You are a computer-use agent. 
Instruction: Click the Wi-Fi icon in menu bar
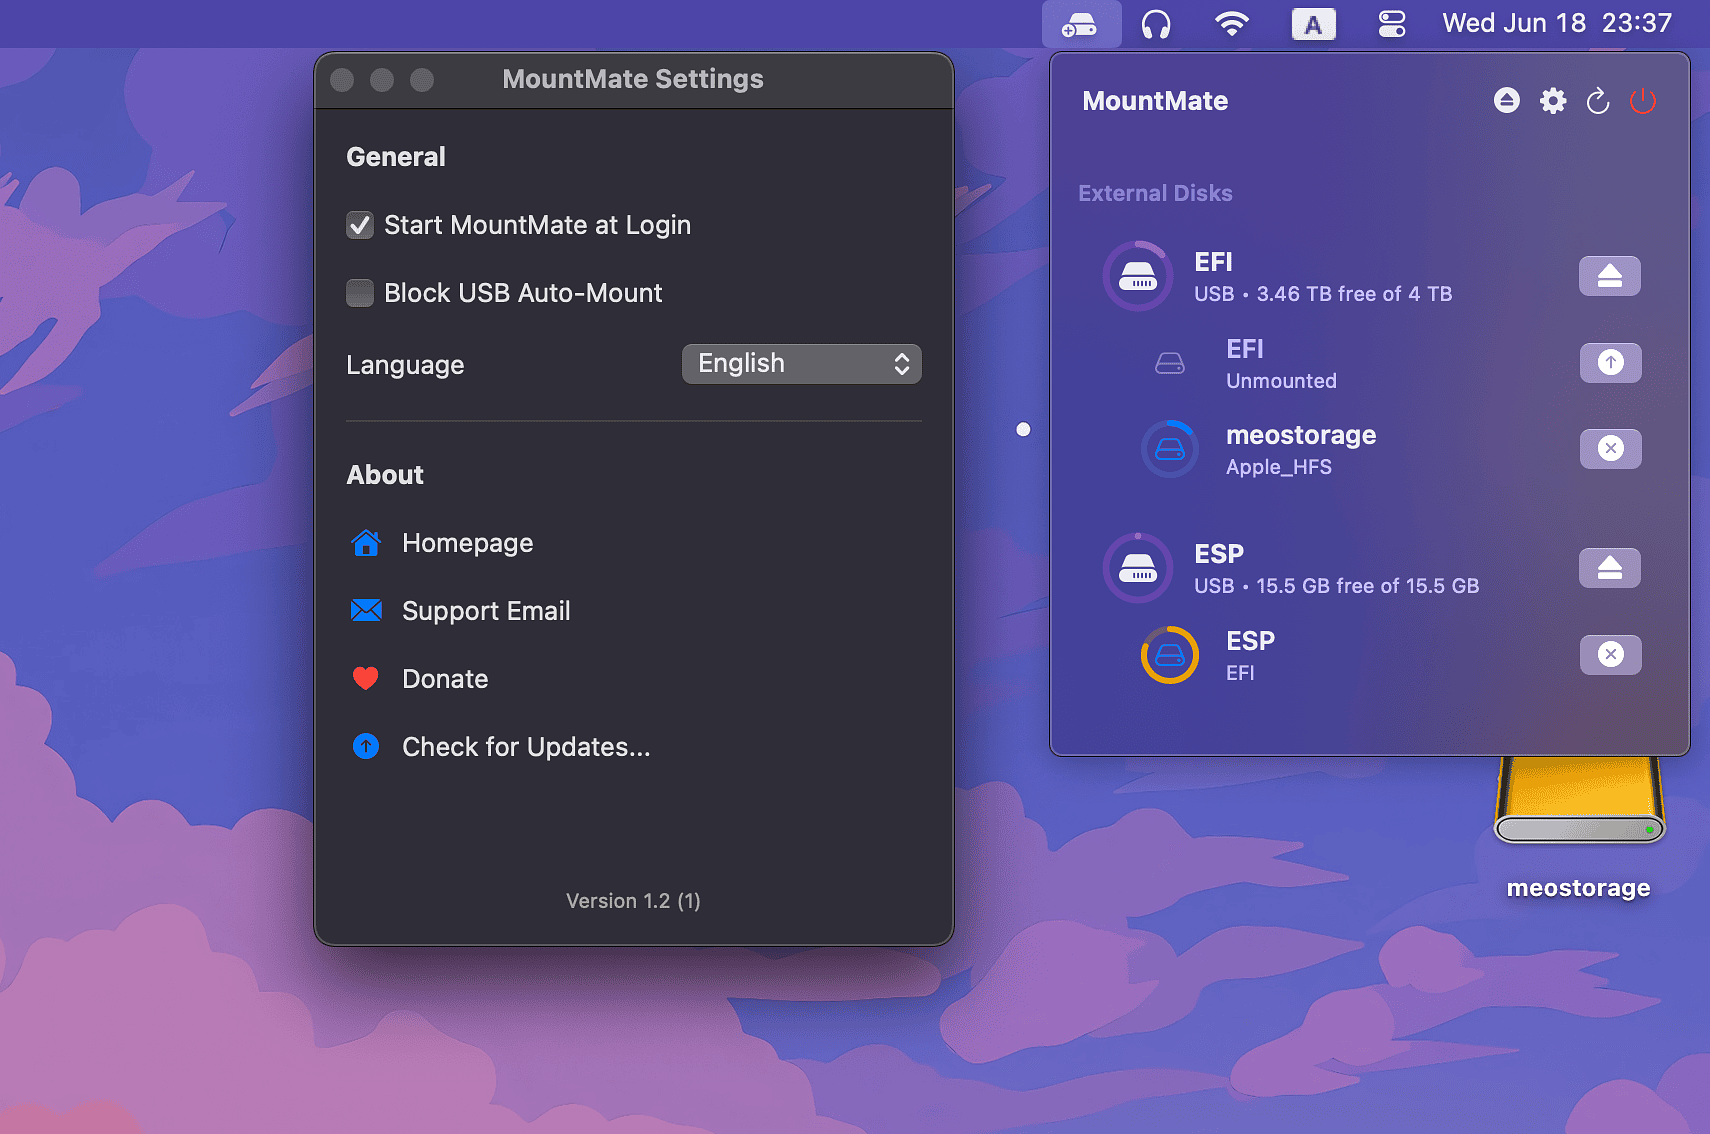(1231, 24)
